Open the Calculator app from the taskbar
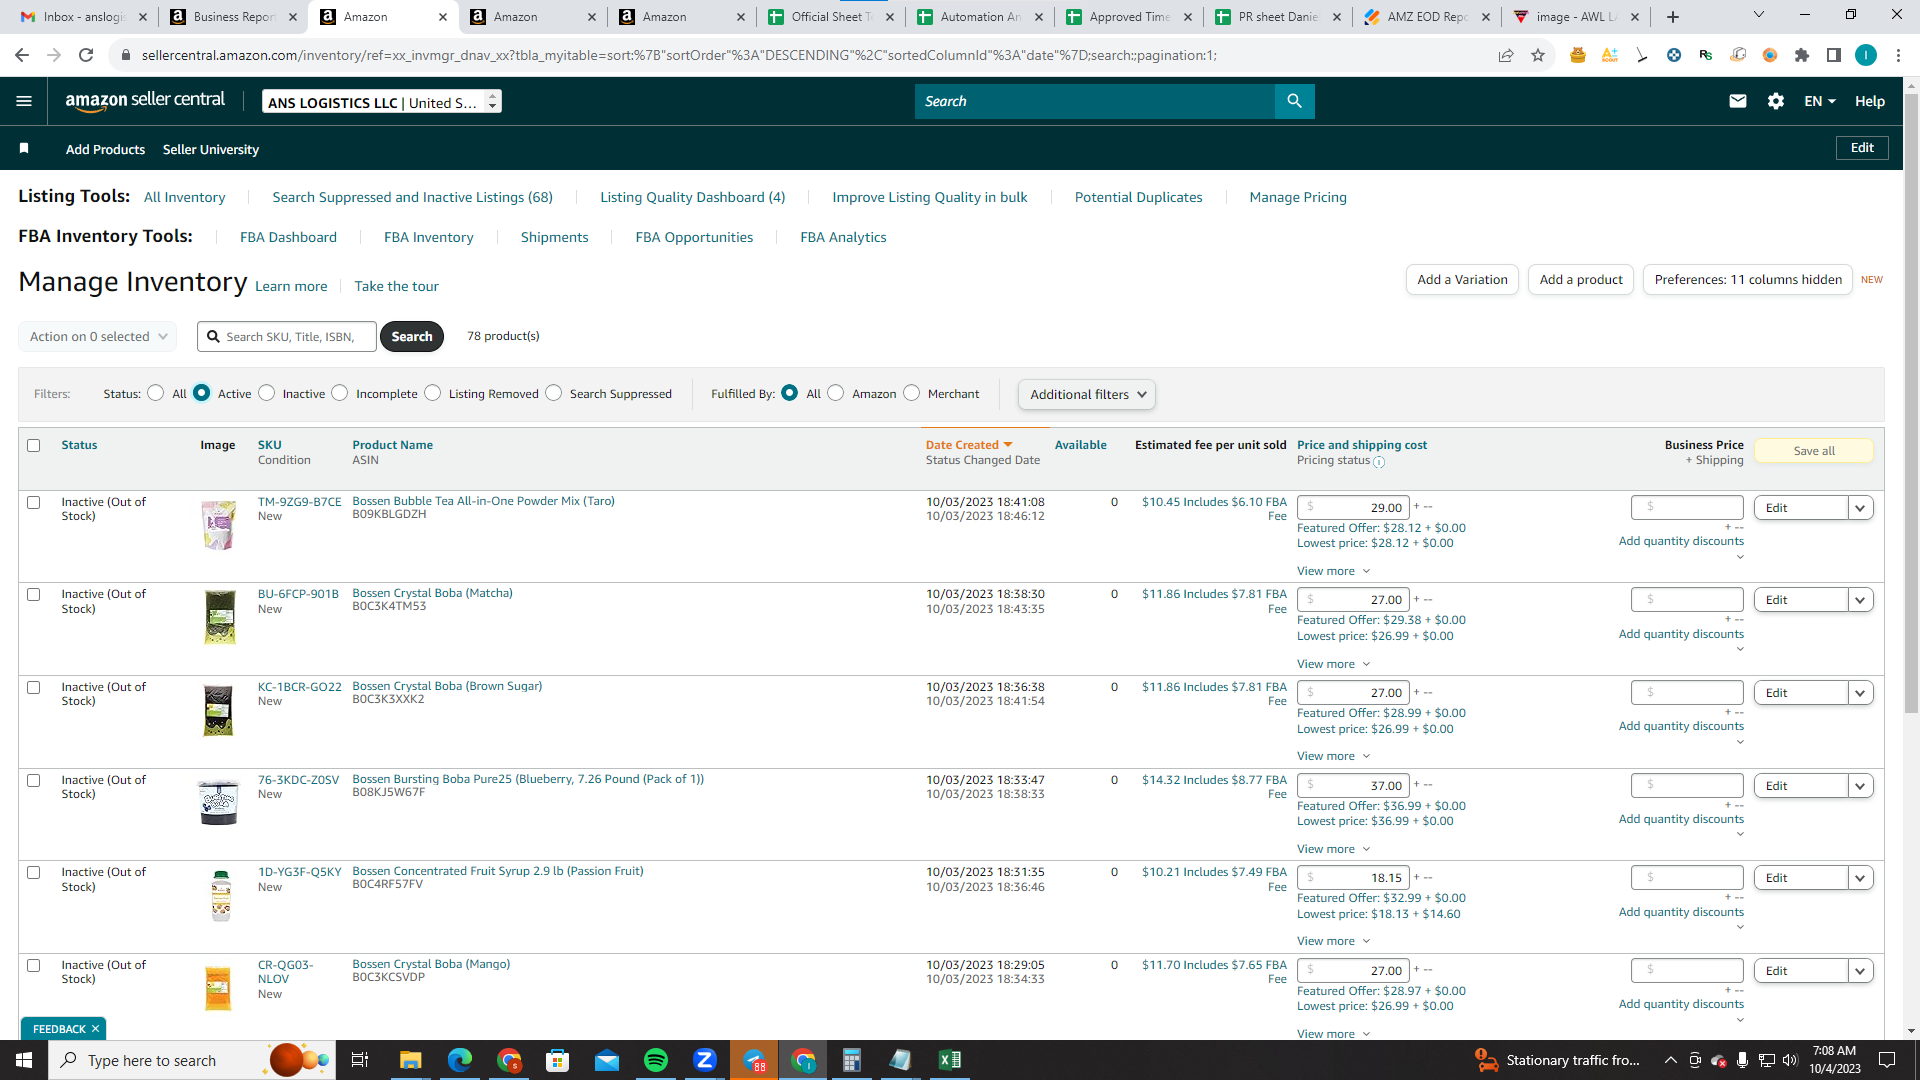 point(852,1060)
